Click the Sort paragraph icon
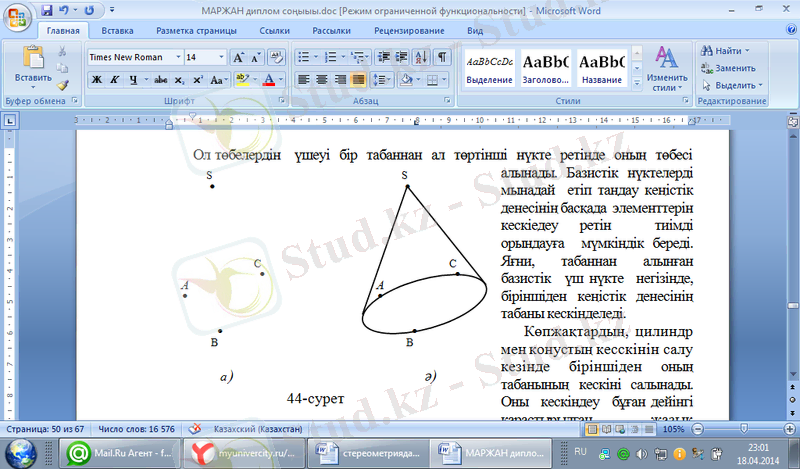Image resolution: width=800 pixels, height=469 pixels. click(x=423, y=58)
